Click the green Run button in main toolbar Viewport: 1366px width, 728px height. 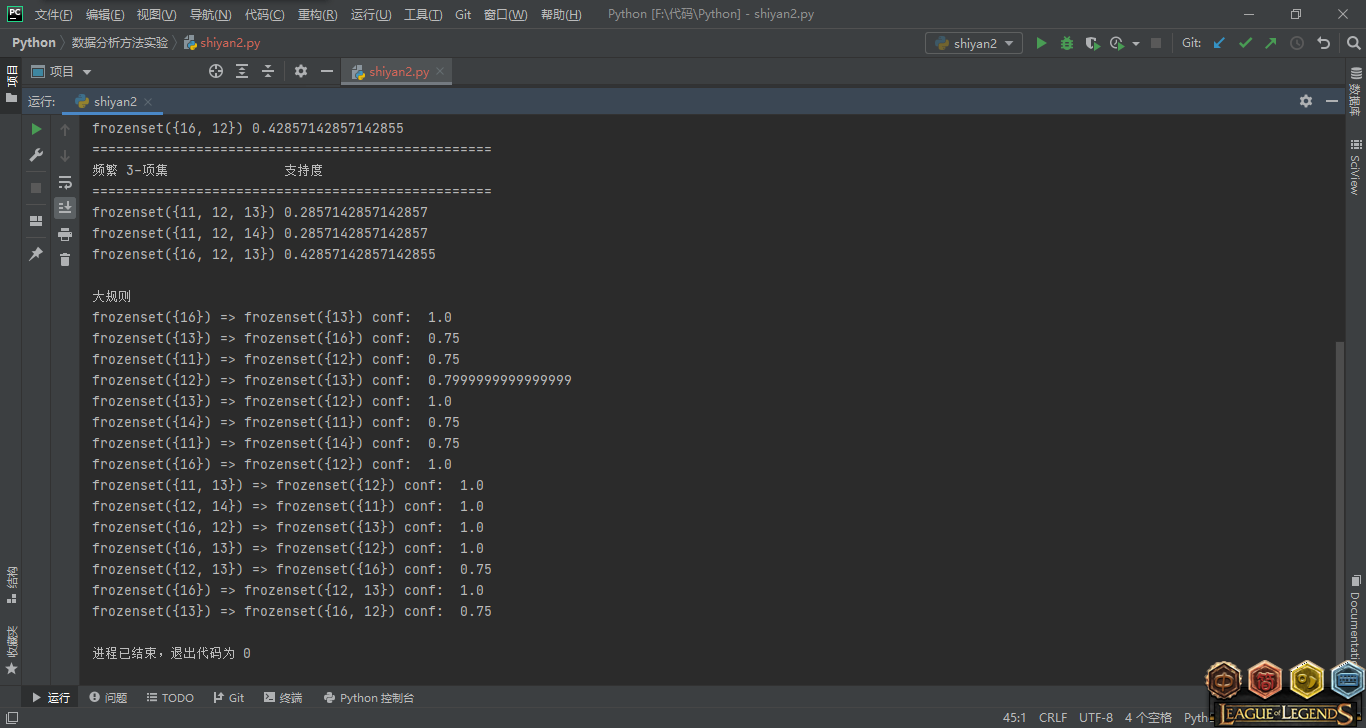tap(1041, 43)
